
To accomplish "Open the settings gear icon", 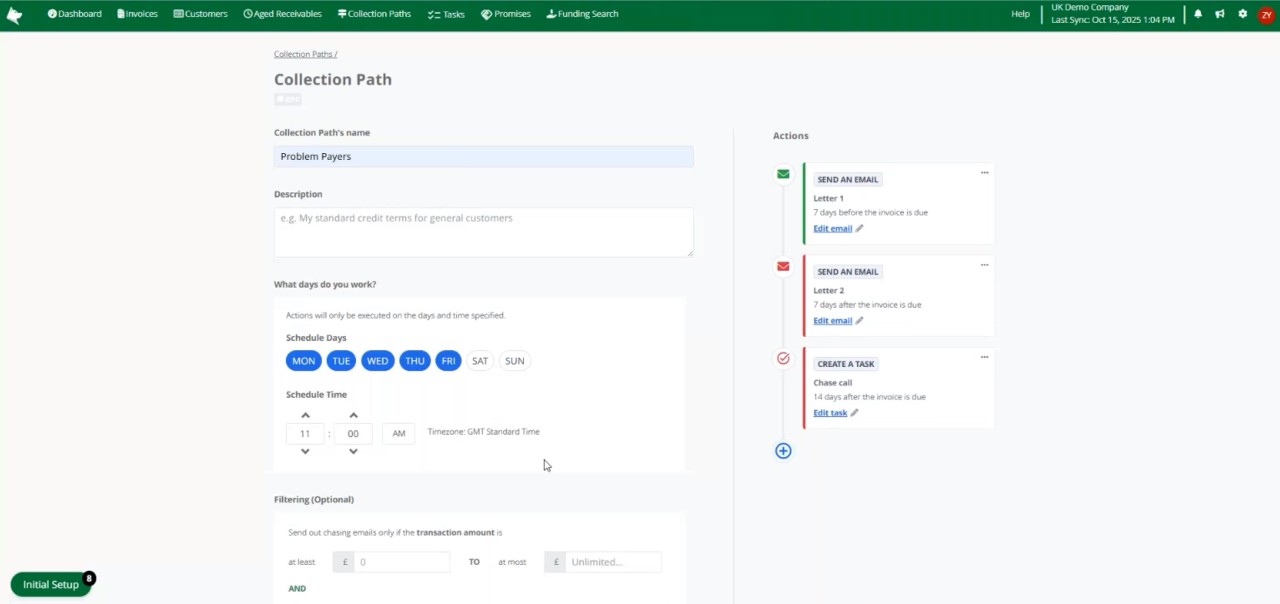I will pos(1241,13).
